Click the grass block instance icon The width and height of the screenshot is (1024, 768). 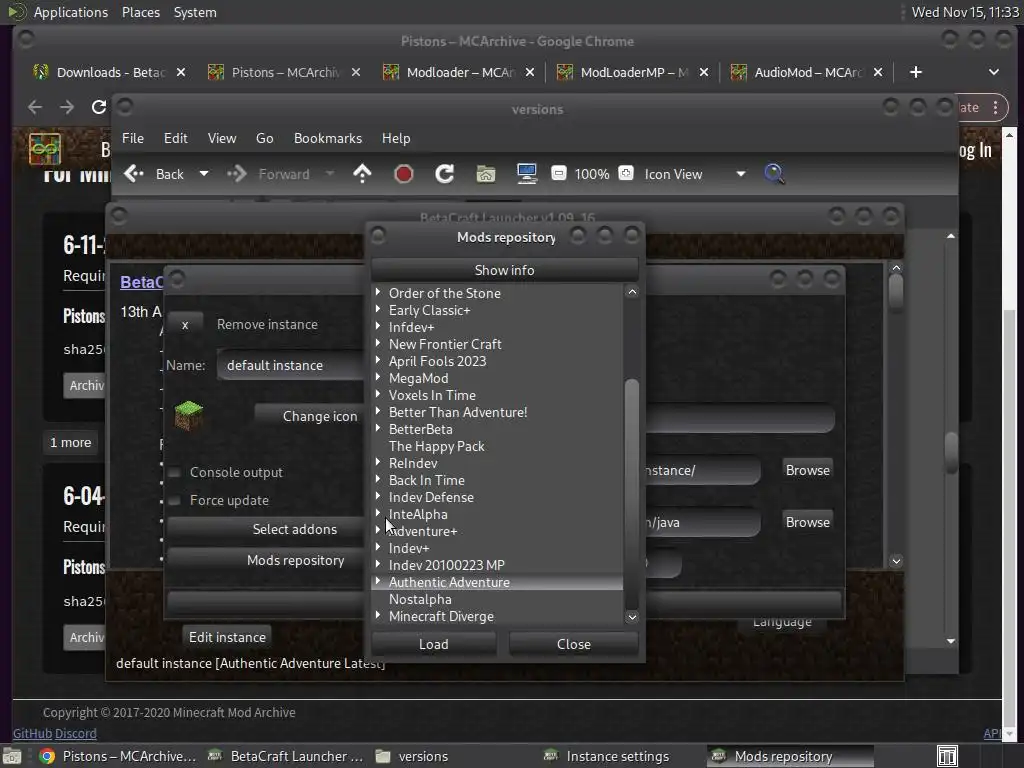tap(189, 416)
